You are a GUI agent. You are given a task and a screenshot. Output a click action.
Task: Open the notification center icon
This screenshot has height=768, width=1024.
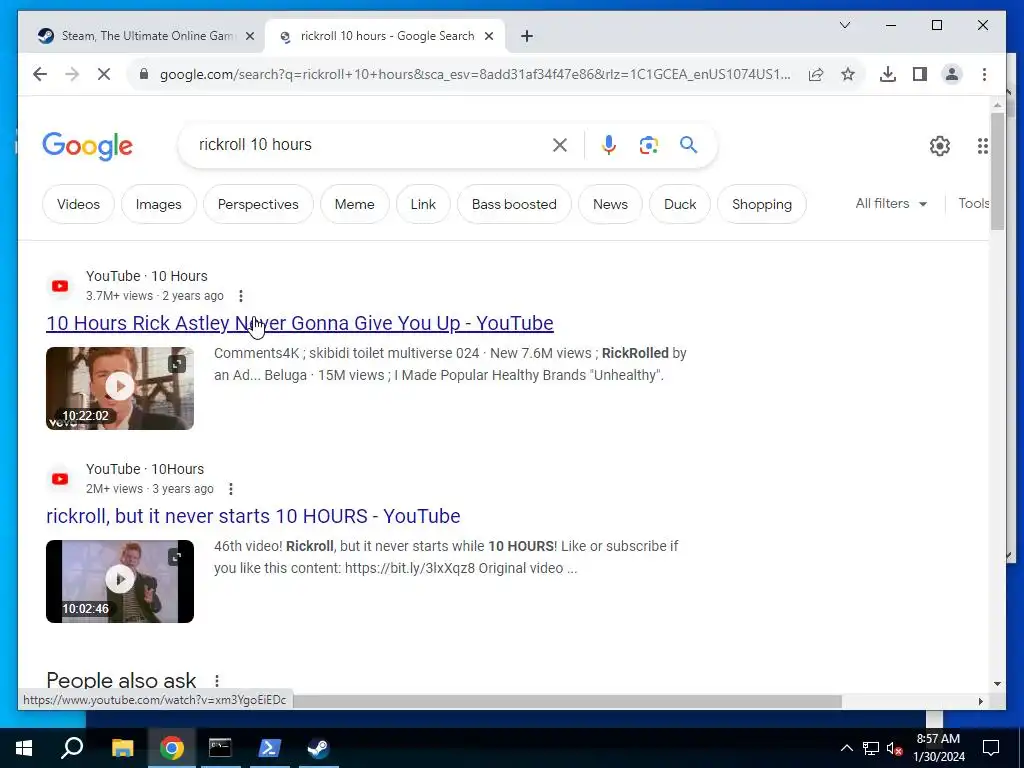point(991,748)
